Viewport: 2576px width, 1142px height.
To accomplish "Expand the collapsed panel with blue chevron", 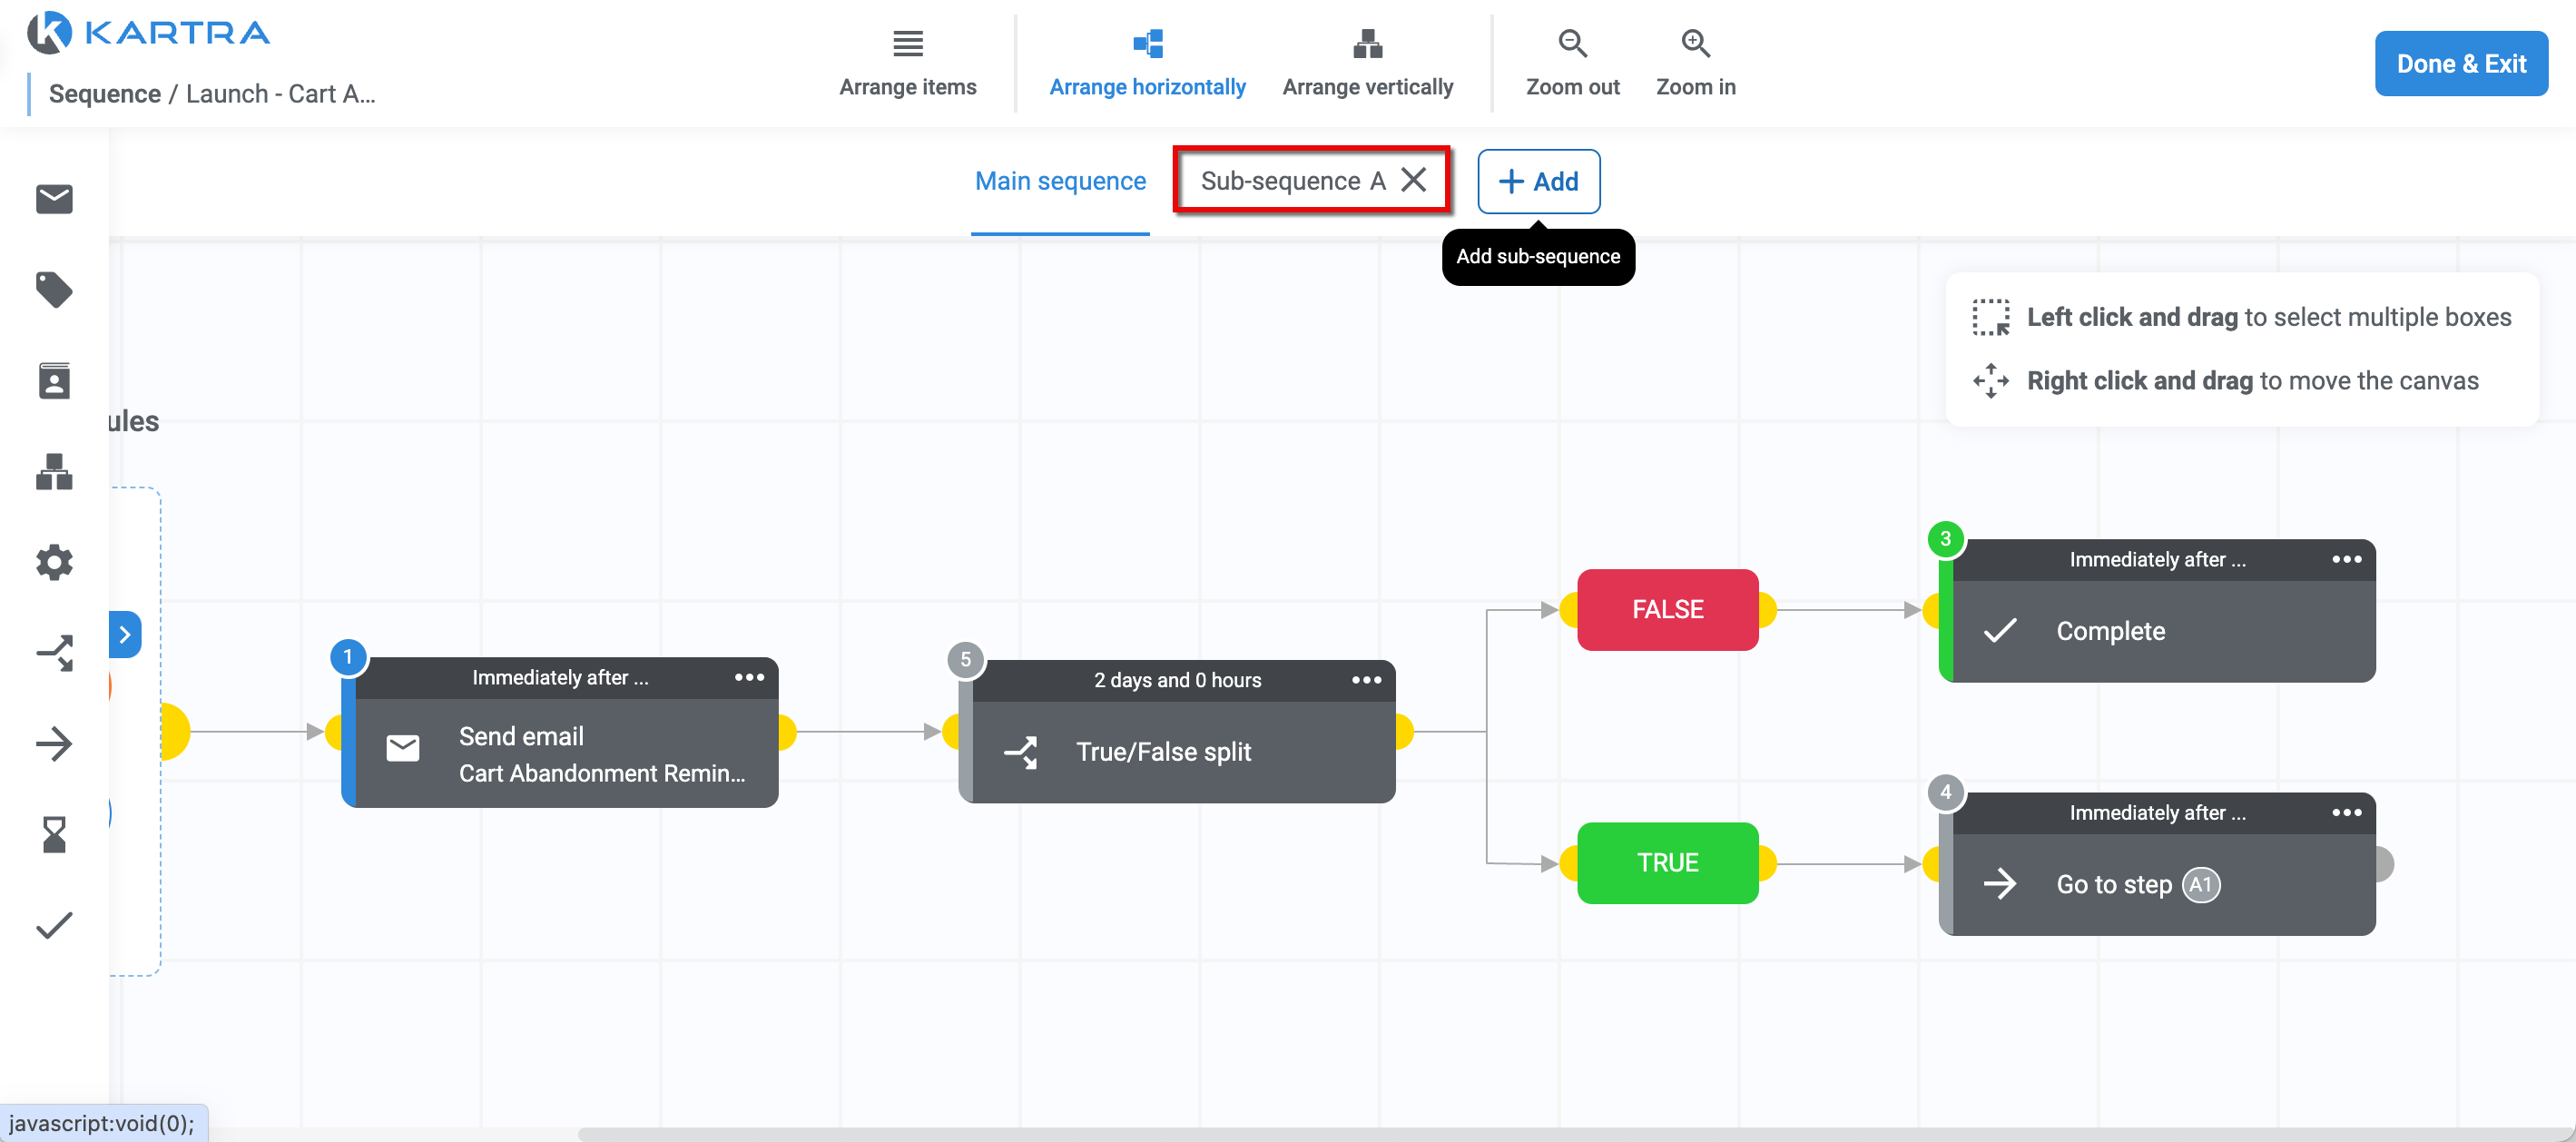I will pos(125,634).
